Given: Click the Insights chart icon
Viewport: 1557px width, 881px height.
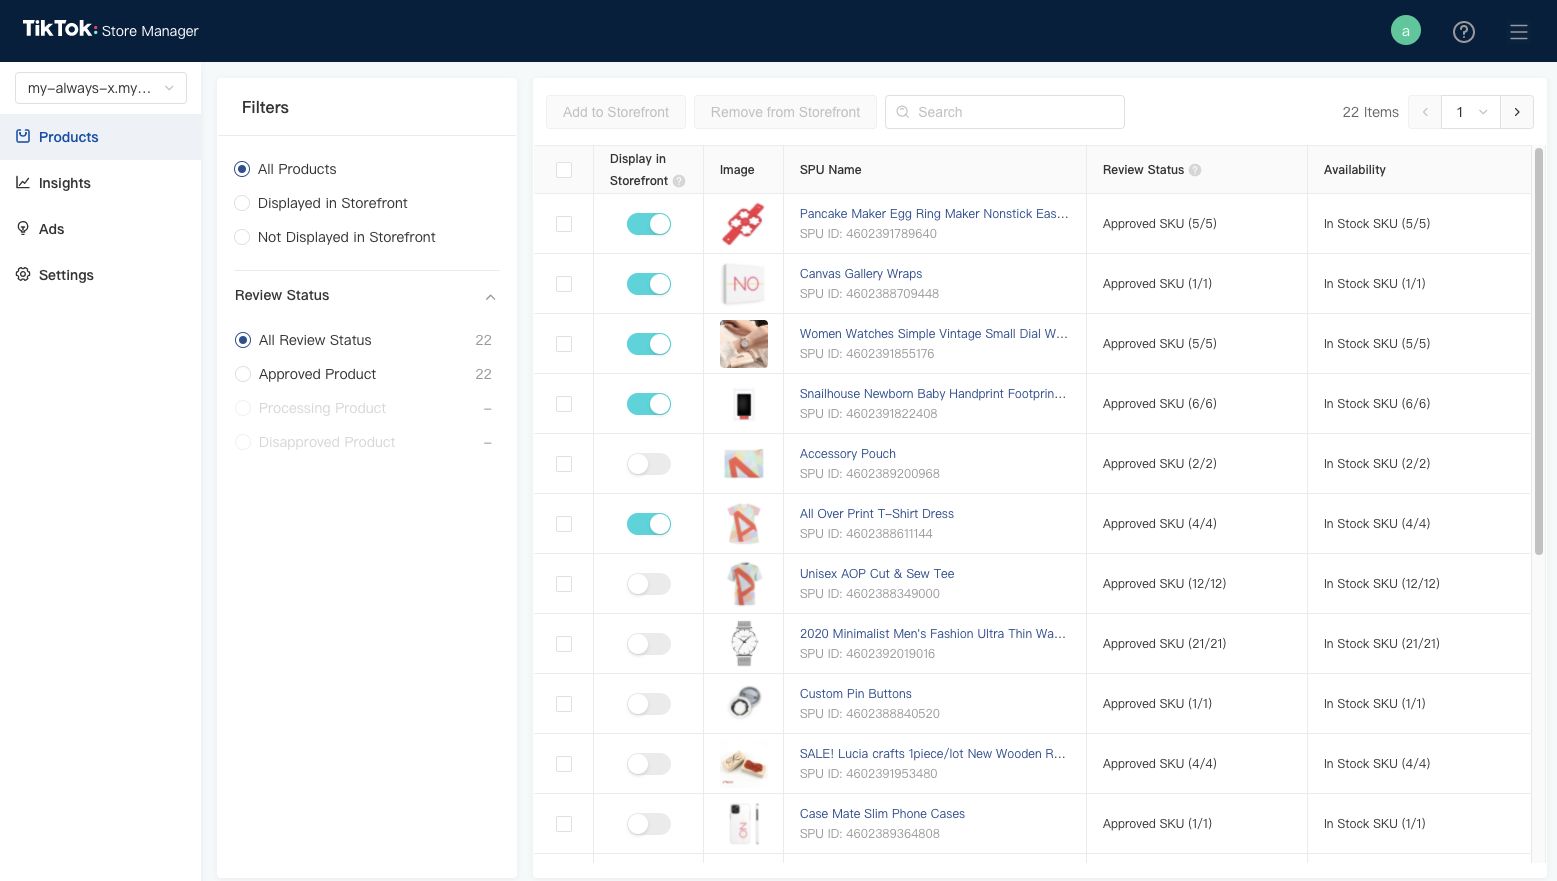Looking at the screenshot, I should click(x=23, y=182).
